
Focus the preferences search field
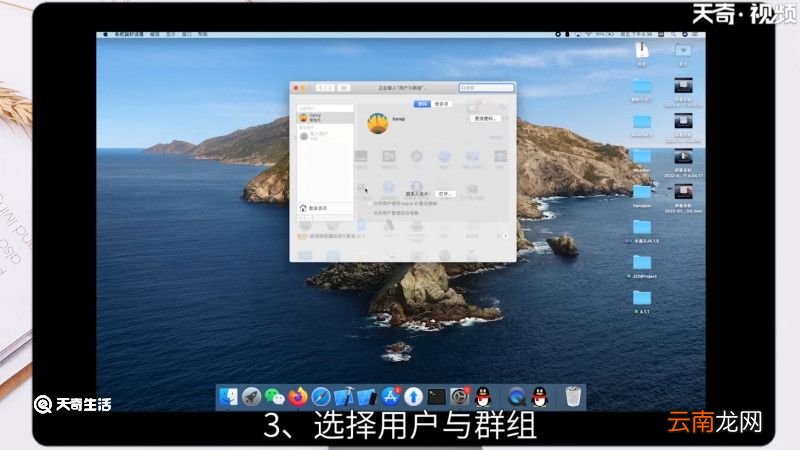click(x=486, y=88)
